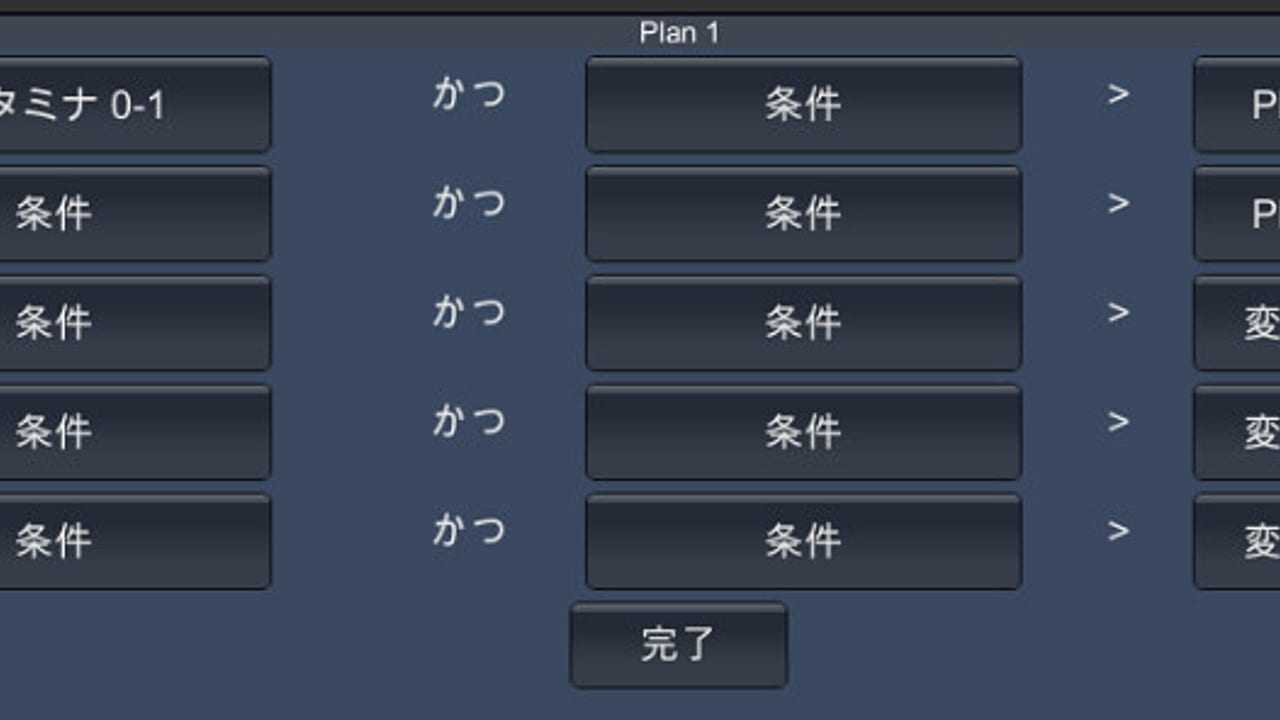Screen dimensions: 1280x720
Task: Click the スタミナ 0-1 condition button
Action: tap(134, 104)
